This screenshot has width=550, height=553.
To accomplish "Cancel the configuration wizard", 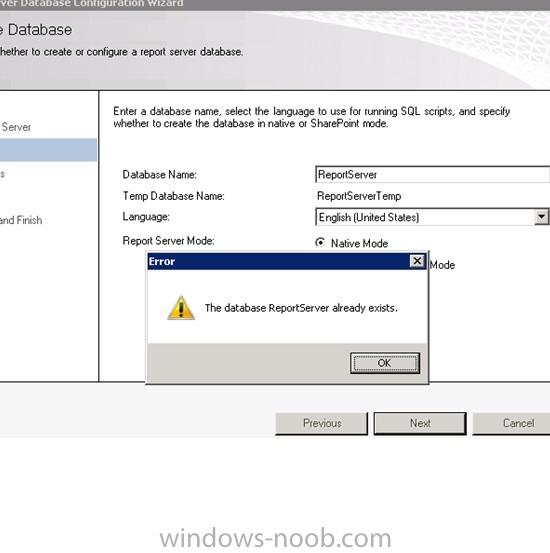I will (x=511, y=423).
